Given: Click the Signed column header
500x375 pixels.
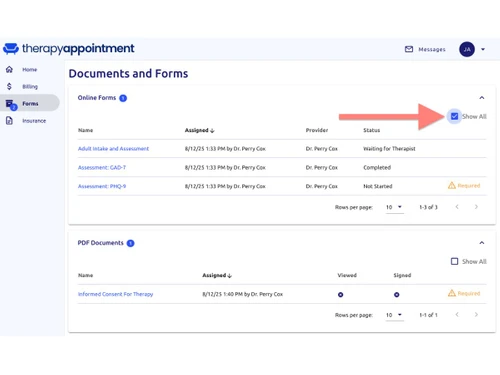Looking at the screenshot, I should (402, 275).
